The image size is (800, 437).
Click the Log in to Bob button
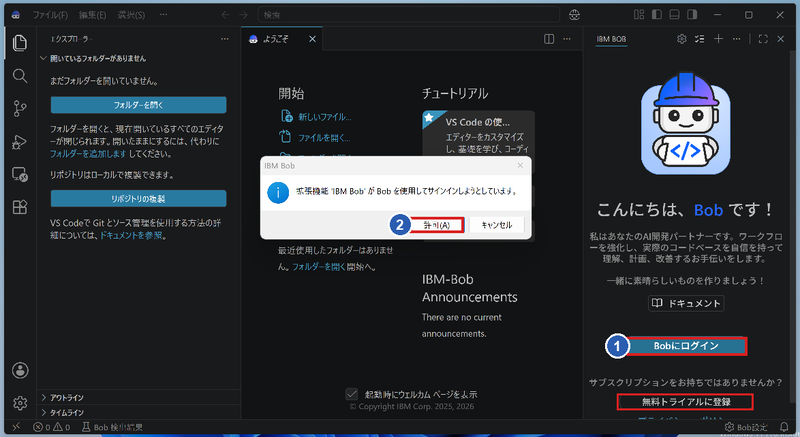(x=686, y=346)
